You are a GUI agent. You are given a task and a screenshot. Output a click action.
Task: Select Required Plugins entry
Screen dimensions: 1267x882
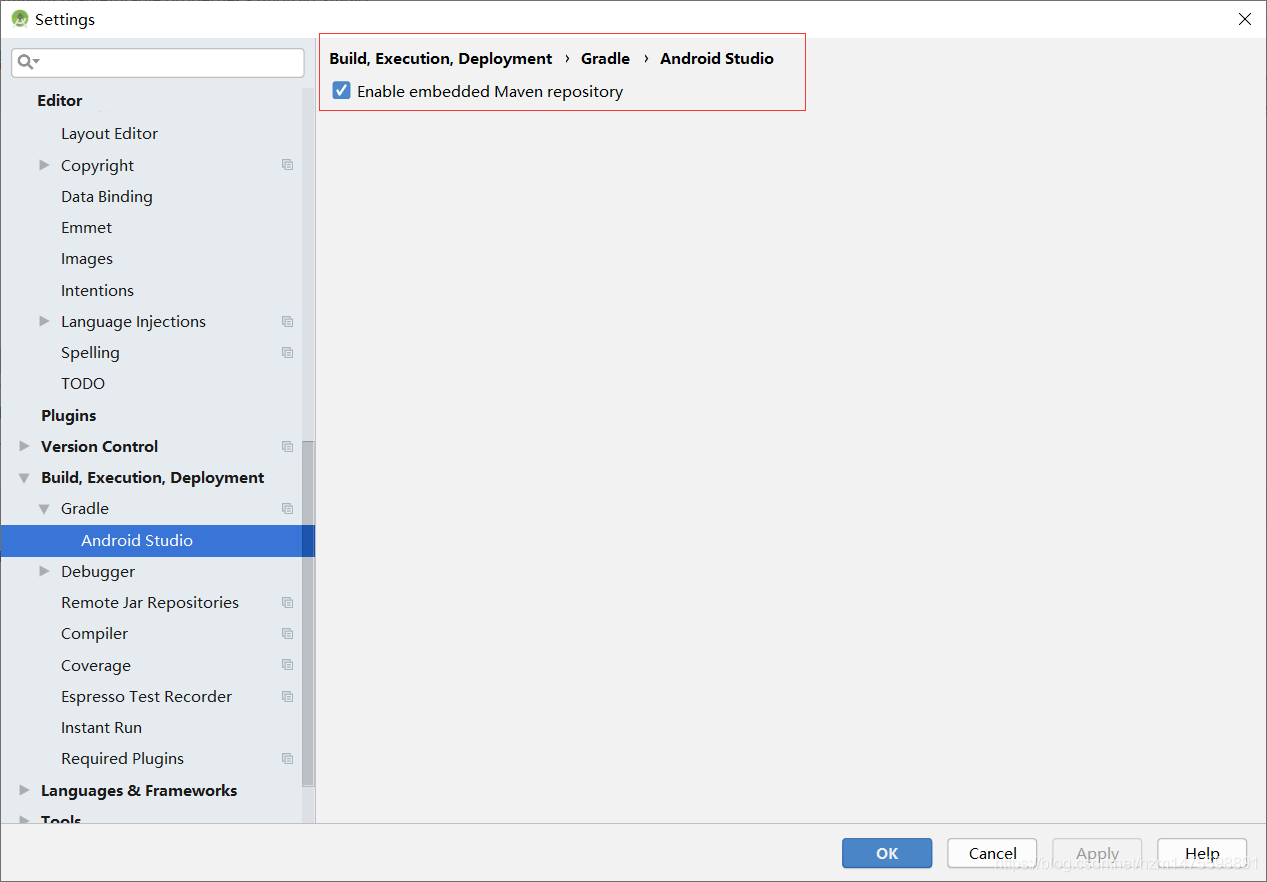click(x=122, y=758)
